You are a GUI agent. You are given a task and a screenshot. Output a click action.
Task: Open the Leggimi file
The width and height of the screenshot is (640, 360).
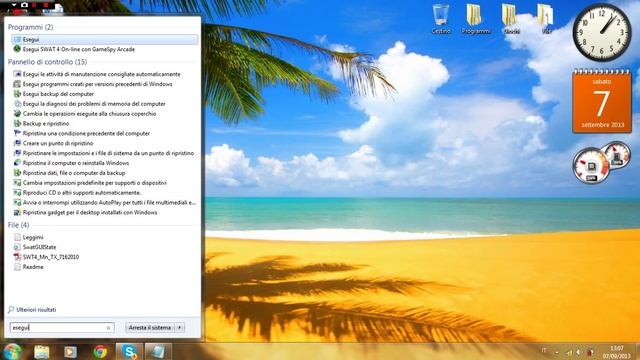tap(33, 237)
